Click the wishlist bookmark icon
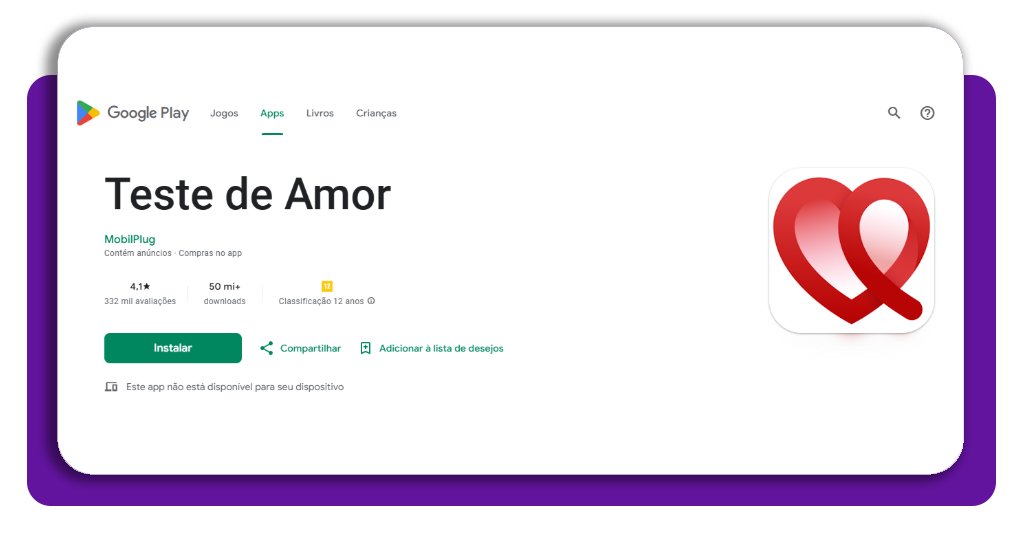The image size is (1024, 536). pyautogui.click(x=366, y=348)
